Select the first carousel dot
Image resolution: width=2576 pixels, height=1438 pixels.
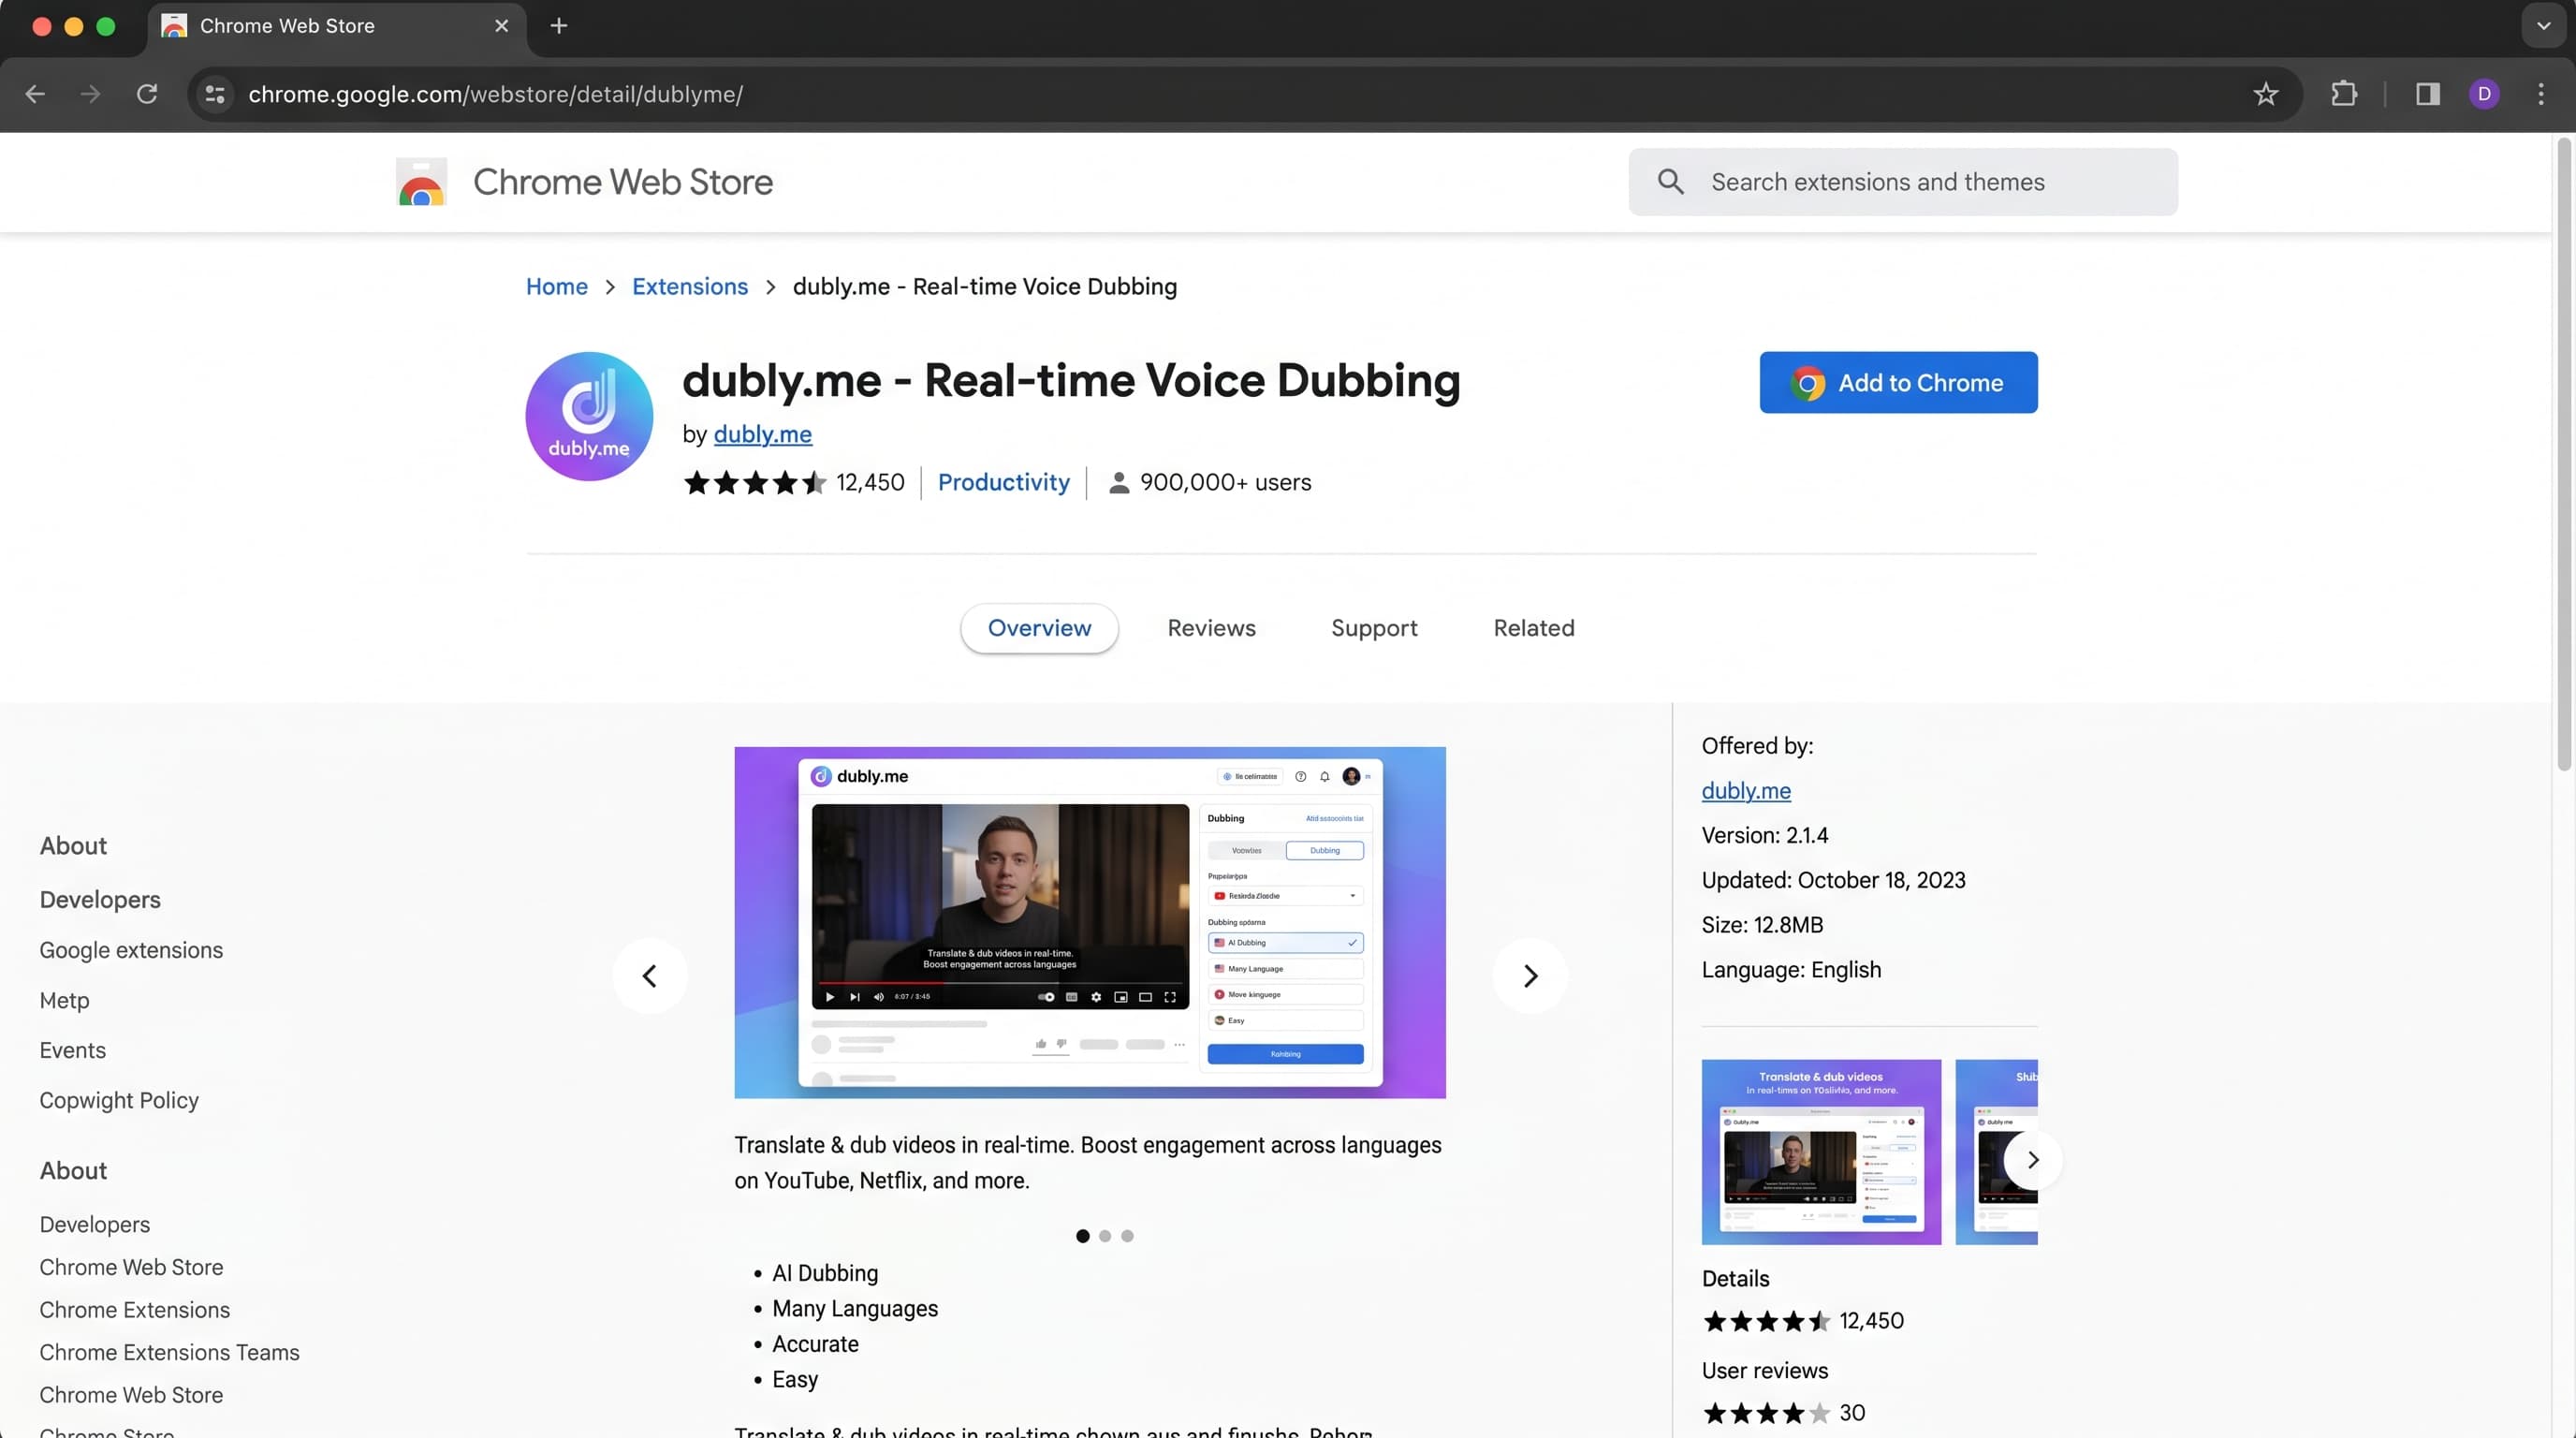pos(1082,1236)
